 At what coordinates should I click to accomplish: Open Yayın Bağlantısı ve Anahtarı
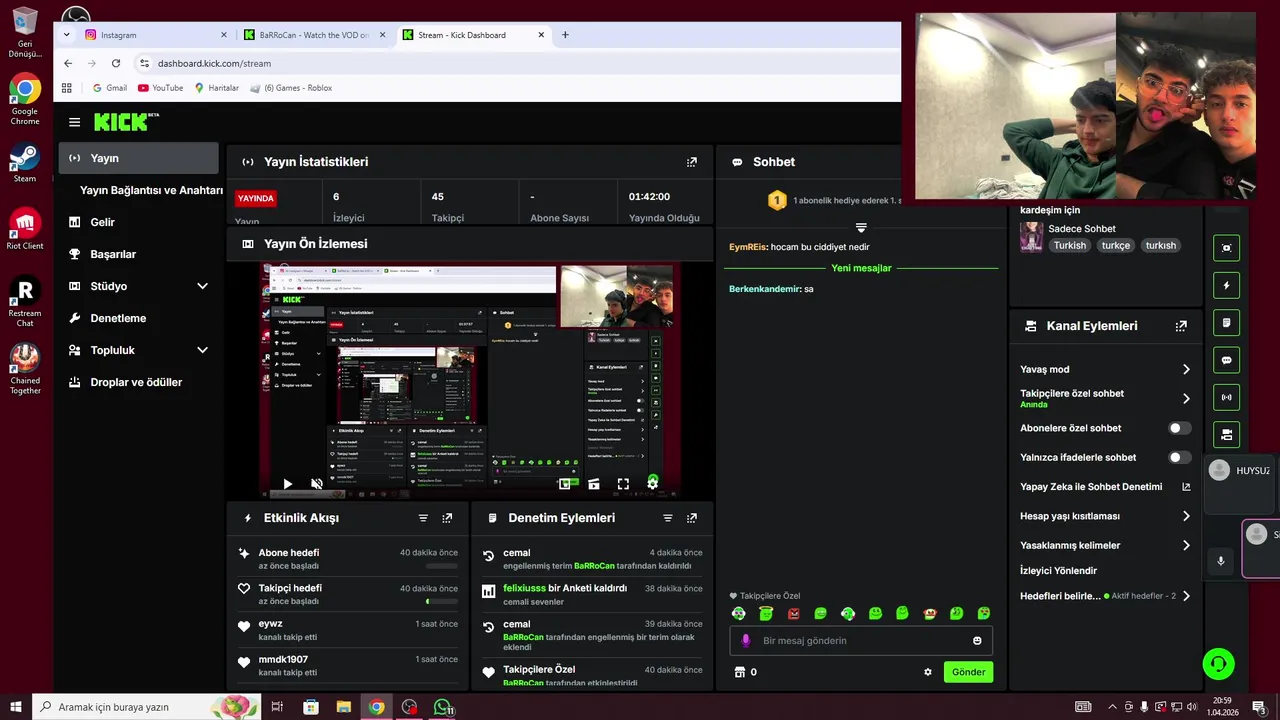[151, 190]
